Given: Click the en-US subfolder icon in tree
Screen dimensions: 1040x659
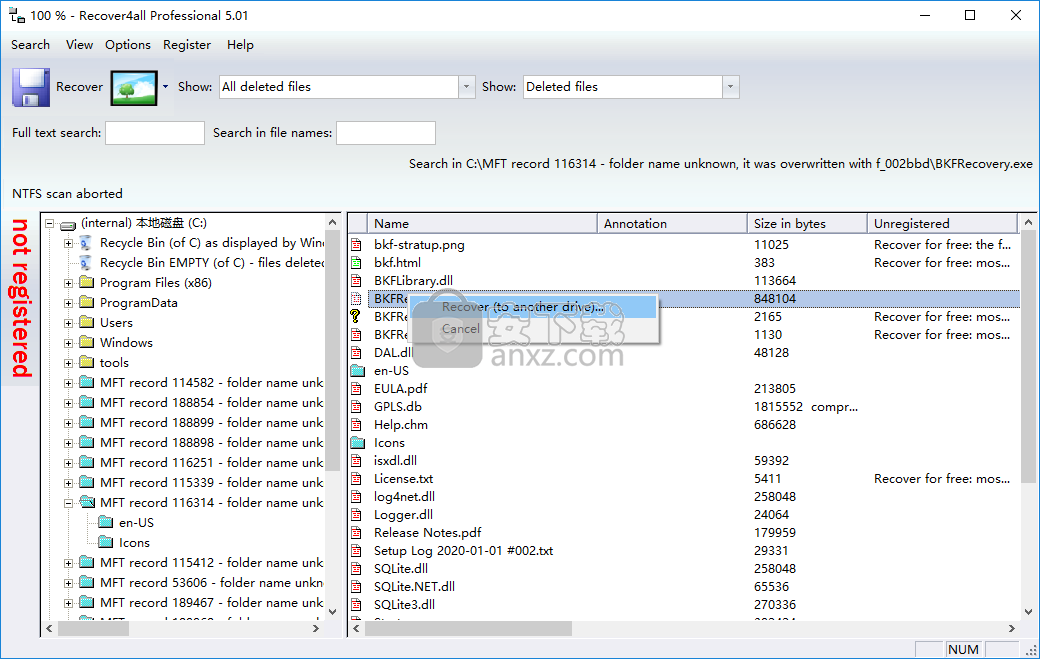Looking at the screenshot, I should click(x=105, y=522).
